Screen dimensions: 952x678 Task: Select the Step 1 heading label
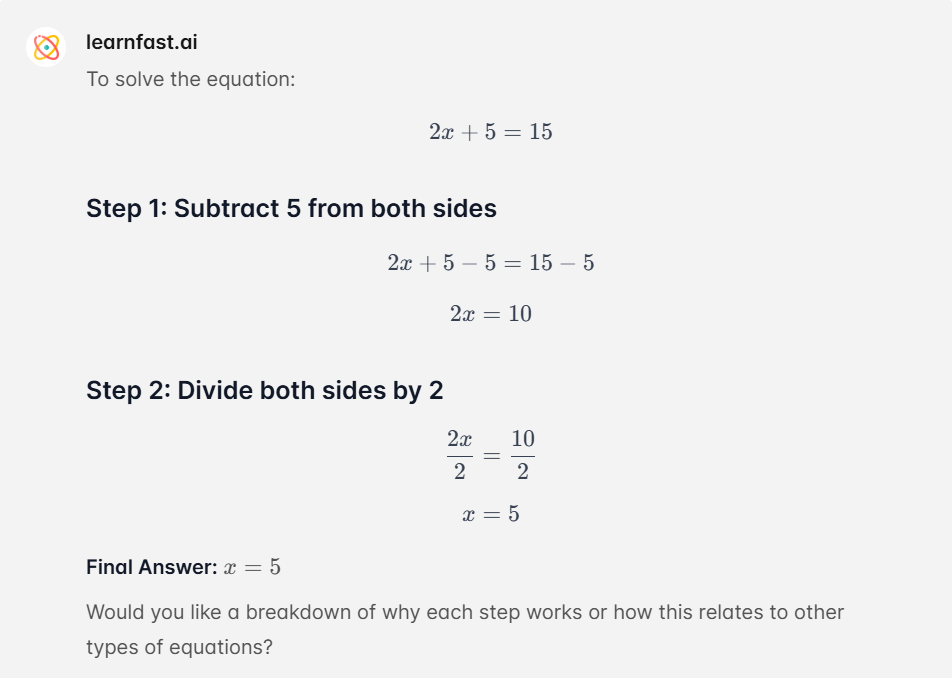pyautogui.click(x=291, y=208)
